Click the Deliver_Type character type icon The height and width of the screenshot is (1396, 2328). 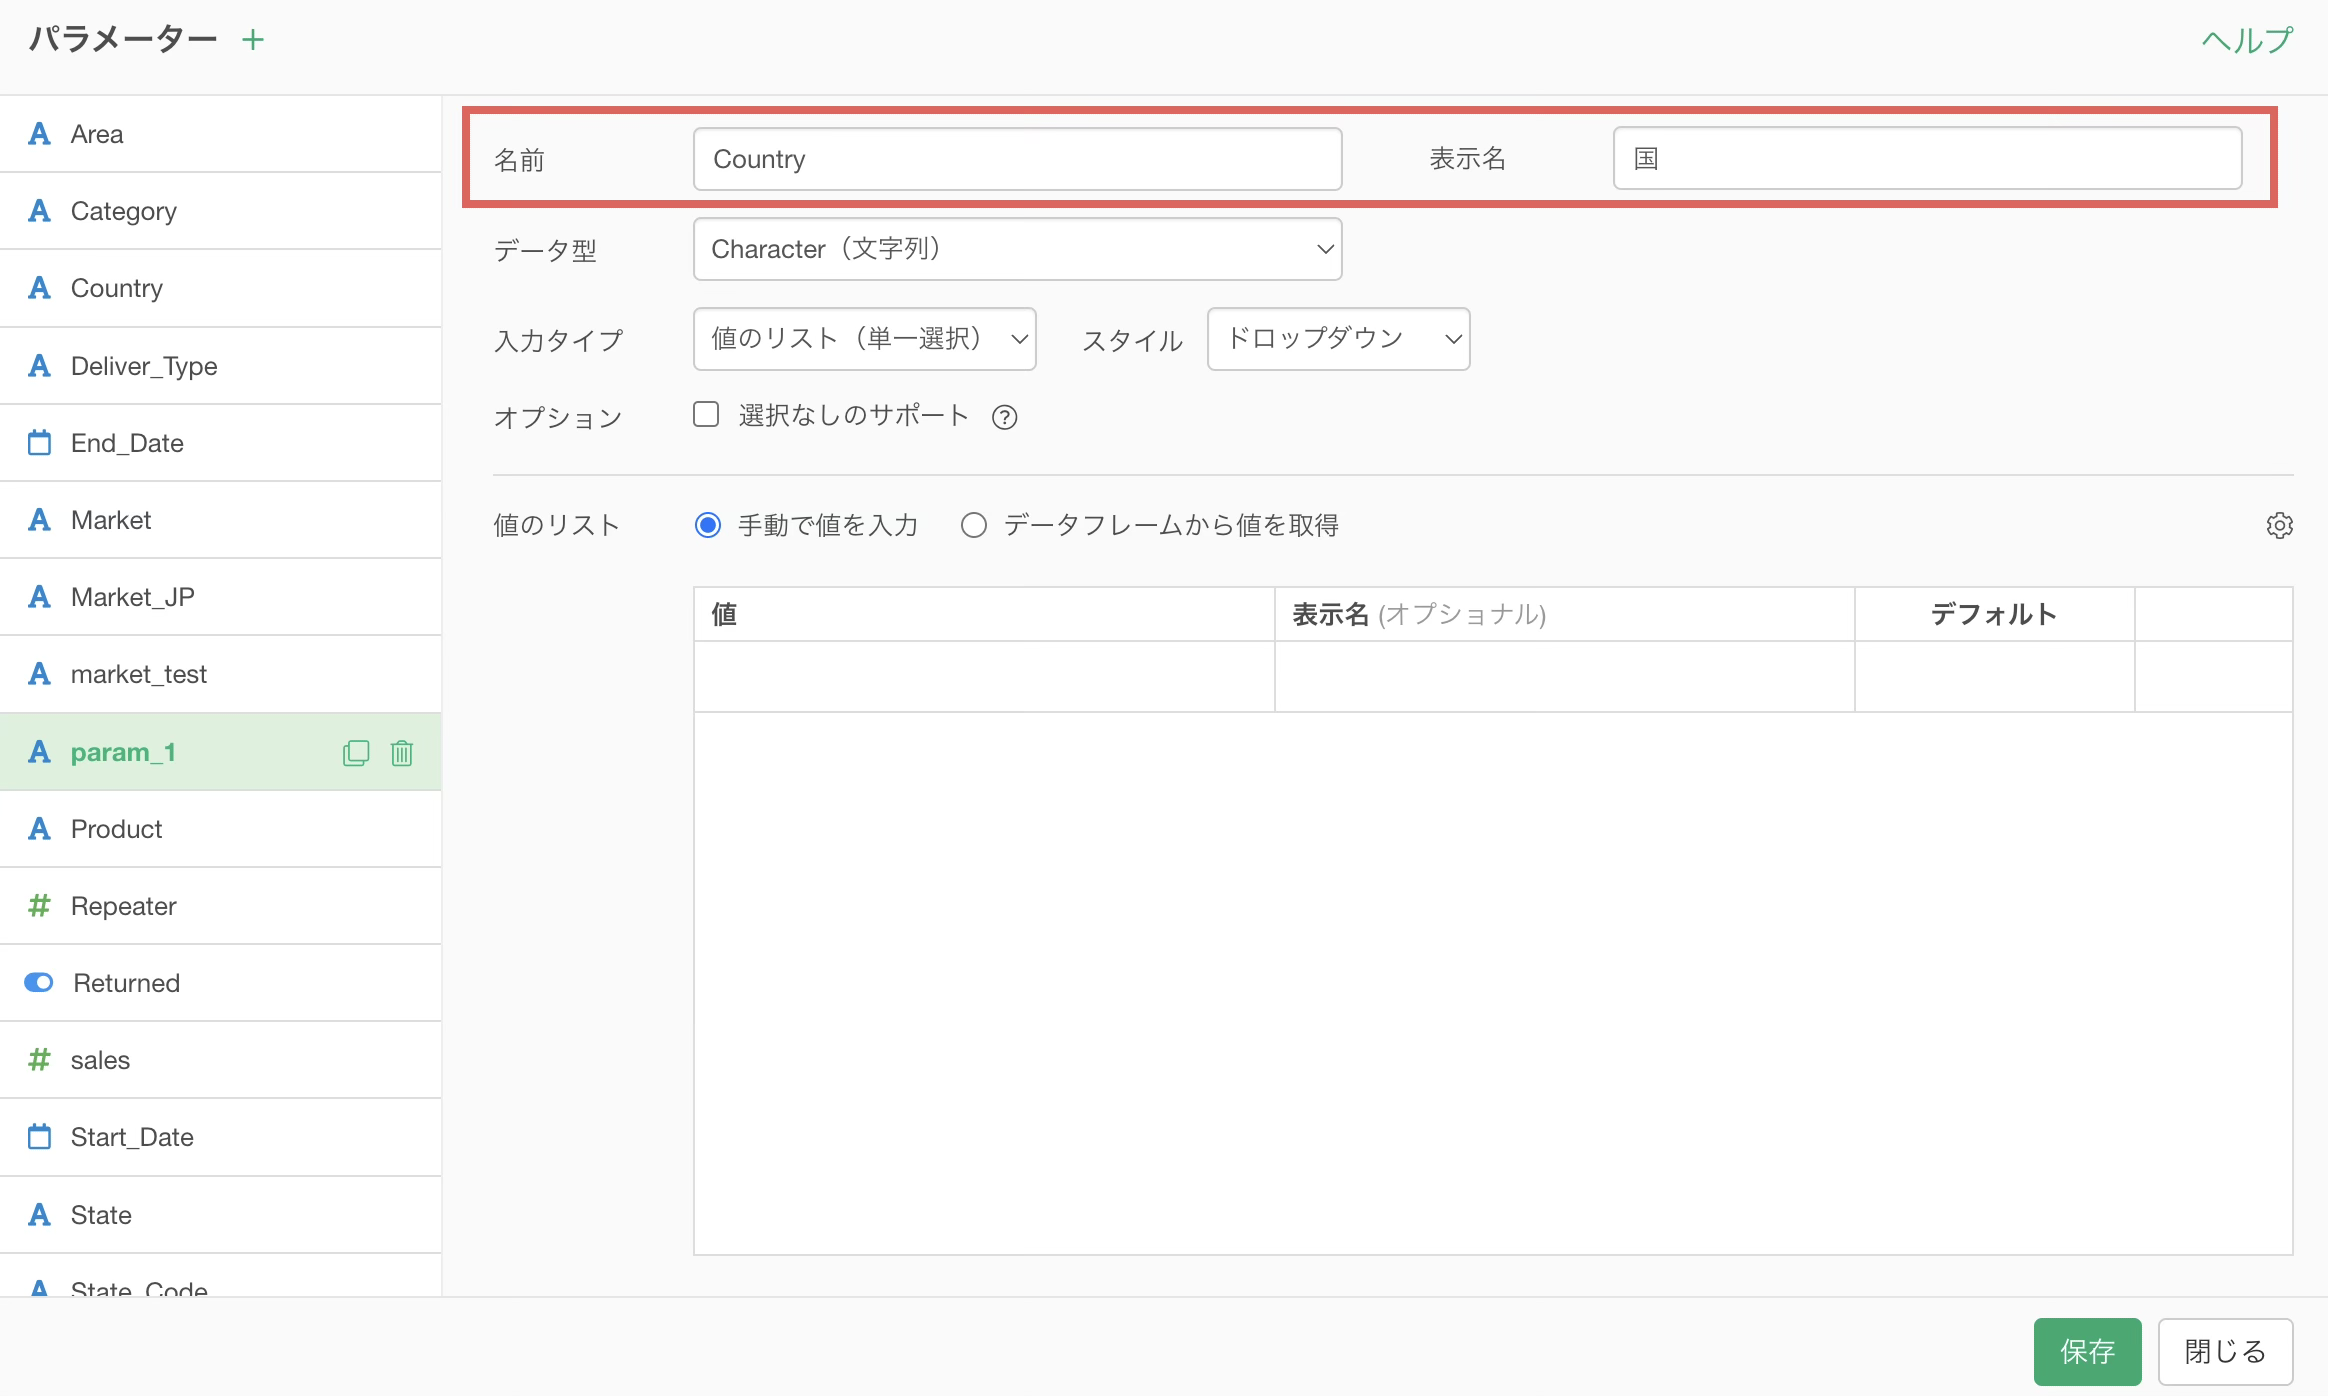pos(39,366)
